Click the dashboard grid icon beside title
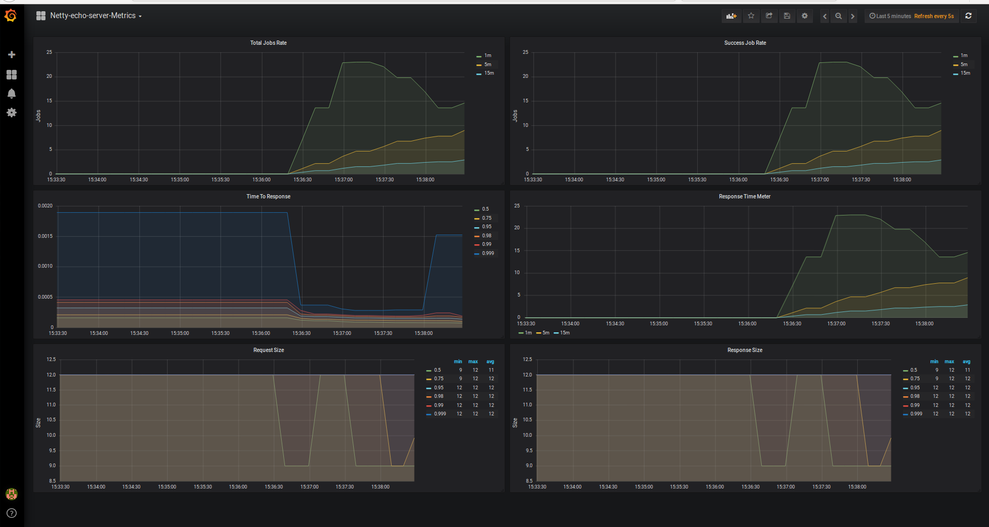 point(41,16)
